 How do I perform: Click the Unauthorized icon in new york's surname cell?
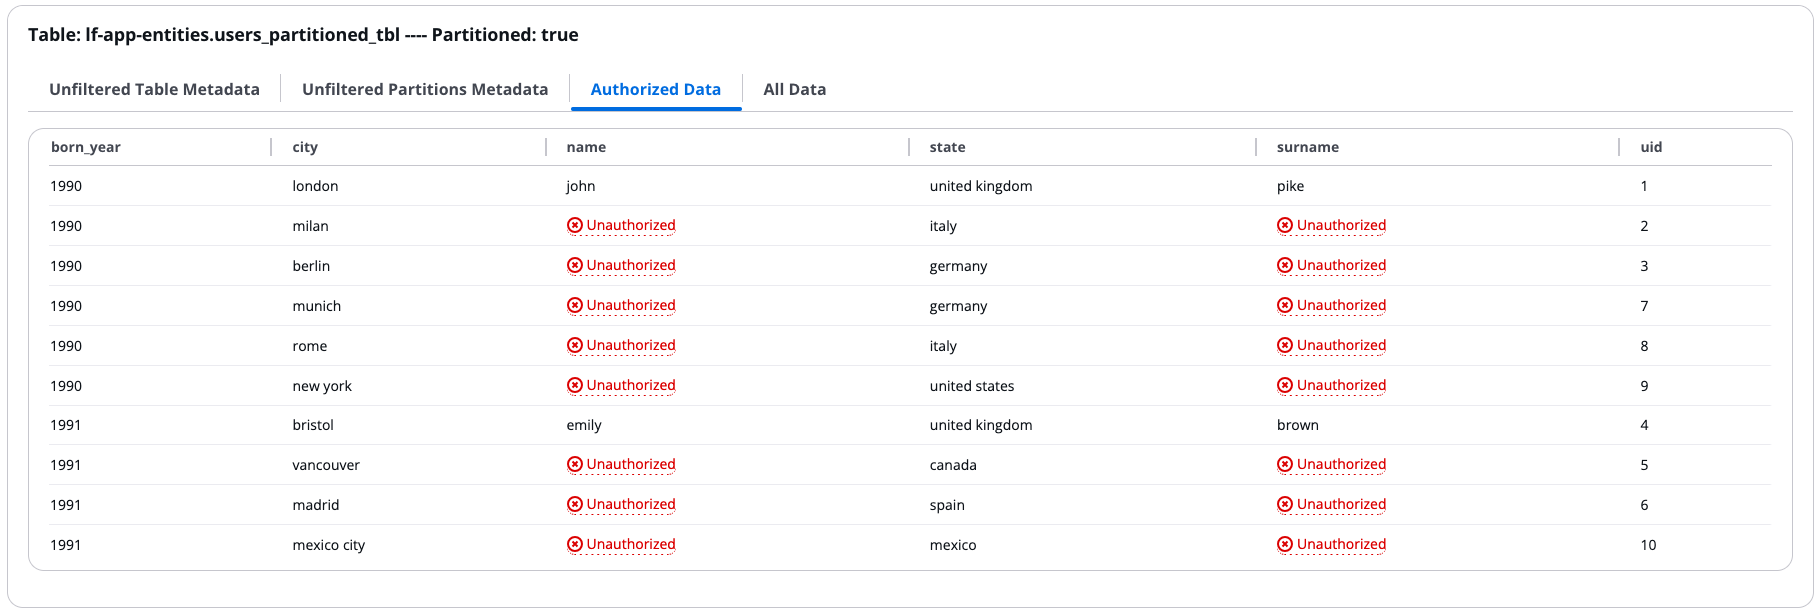click(x=1285, y=385)
